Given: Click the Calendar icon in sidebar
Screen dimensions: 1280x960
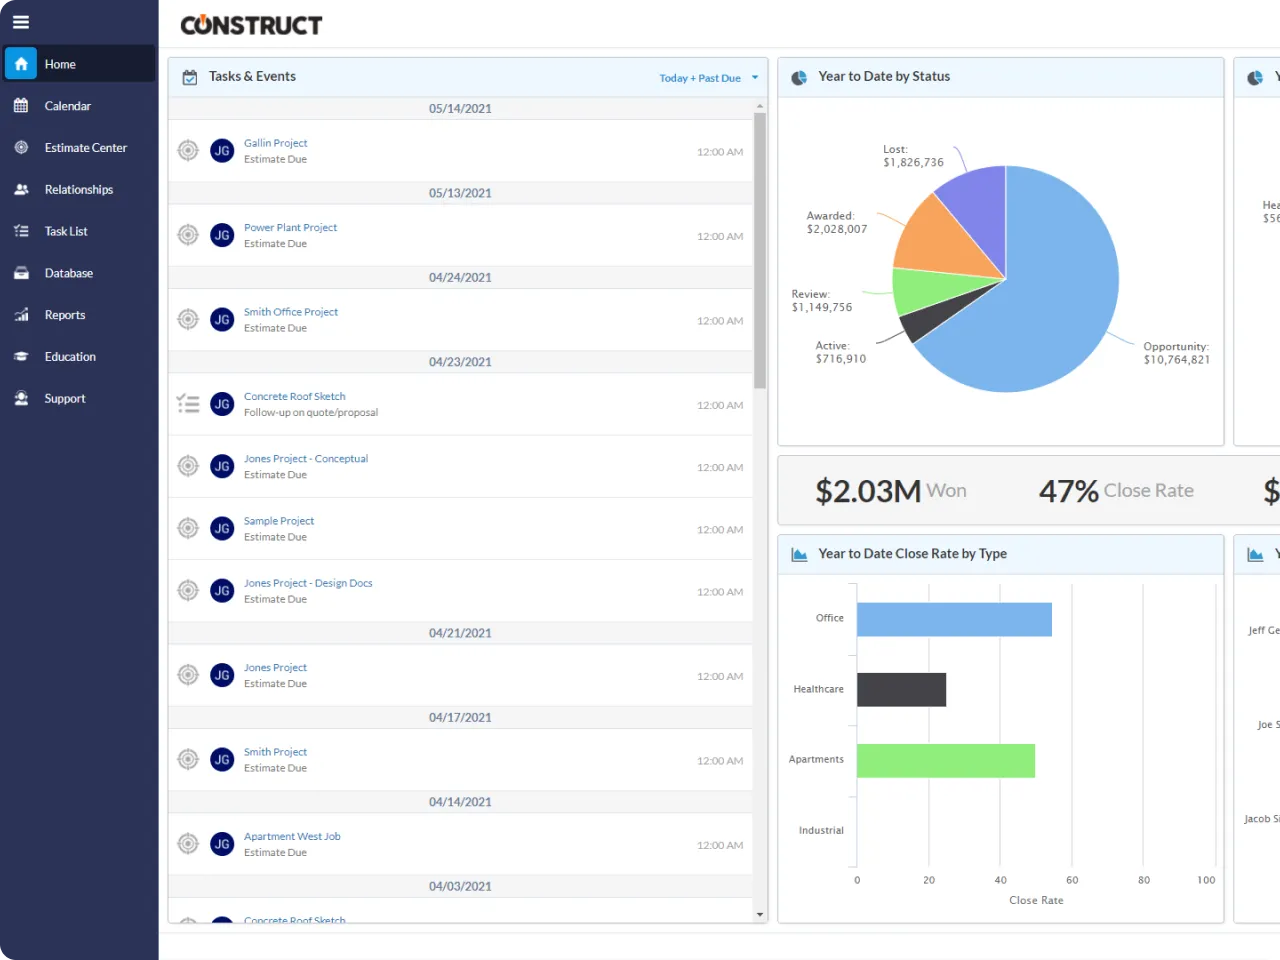Looking at the screenshot, I should pyautogui.click(x=21, y=106).
